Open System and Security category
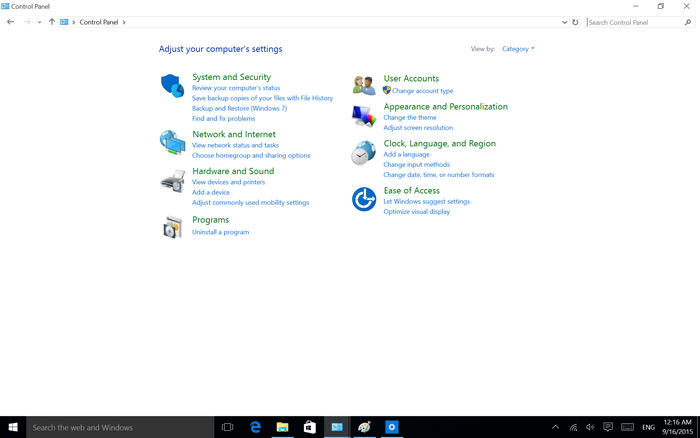Screen dimensions: 700x438 coord(231,77)
